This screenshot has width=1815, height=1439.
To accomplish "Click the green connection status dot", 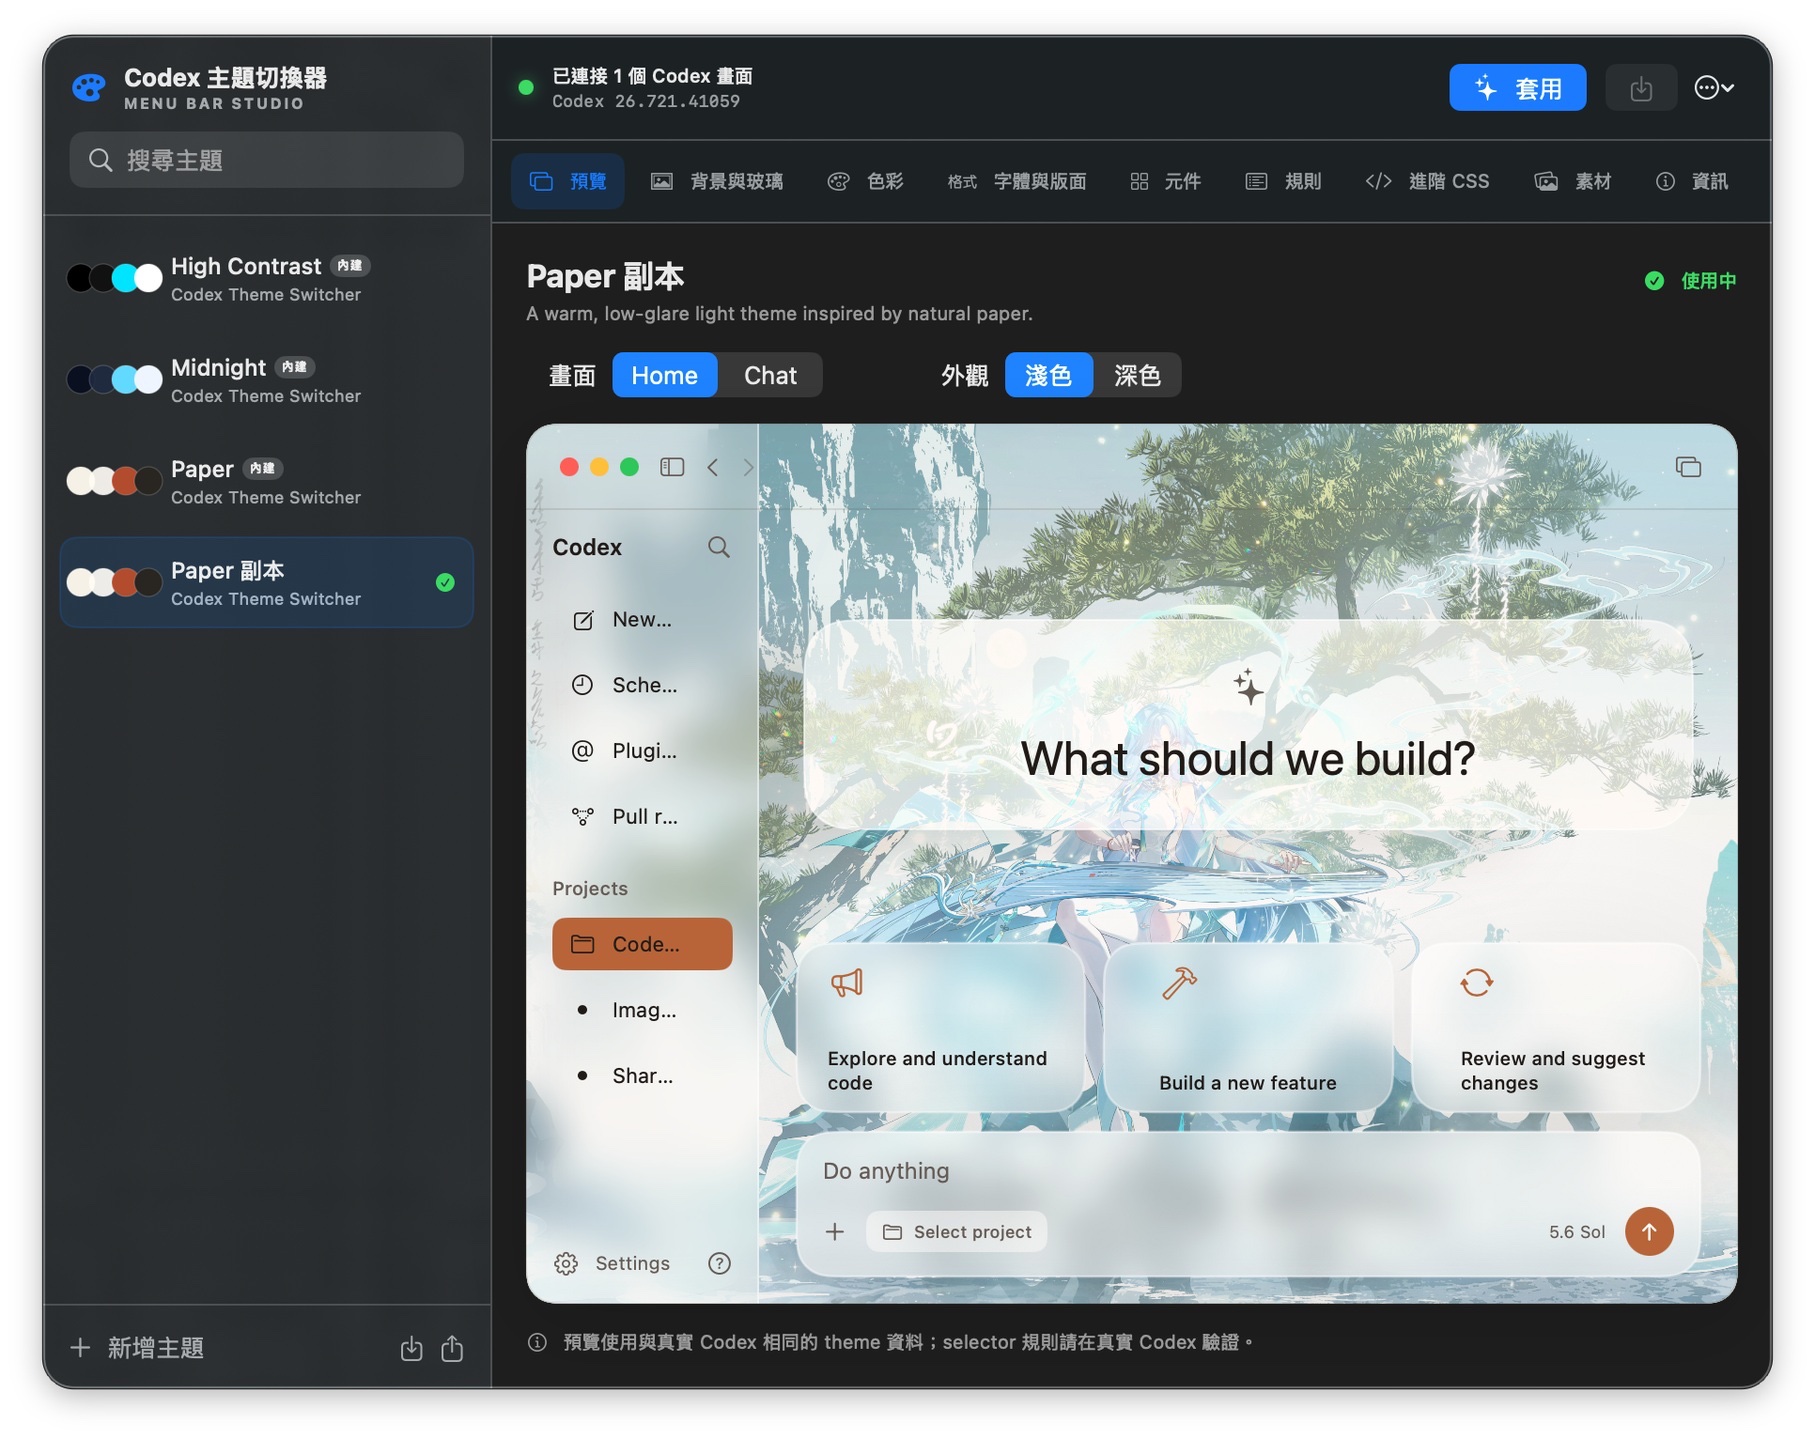I will tap(525, 88).
